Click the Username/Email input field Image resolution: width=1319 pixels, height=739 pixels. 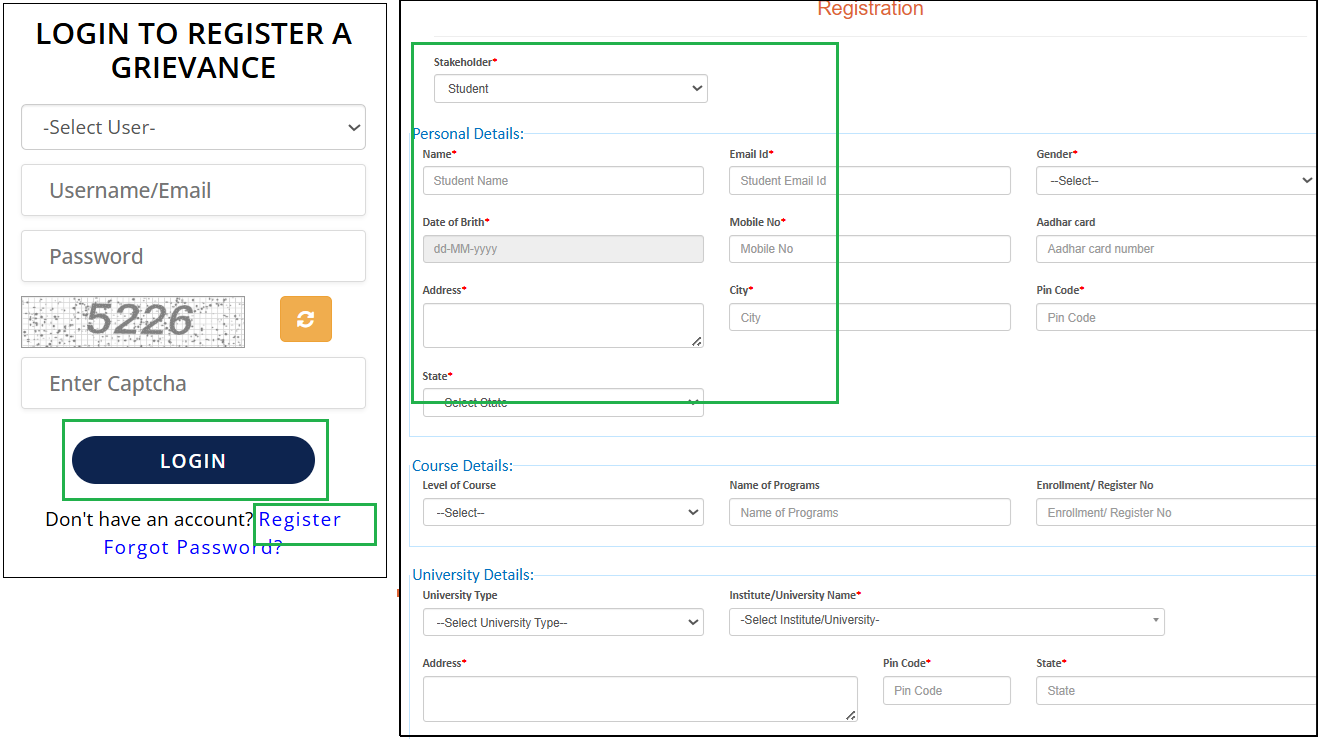pyautogui.click(x=193, y=190)
